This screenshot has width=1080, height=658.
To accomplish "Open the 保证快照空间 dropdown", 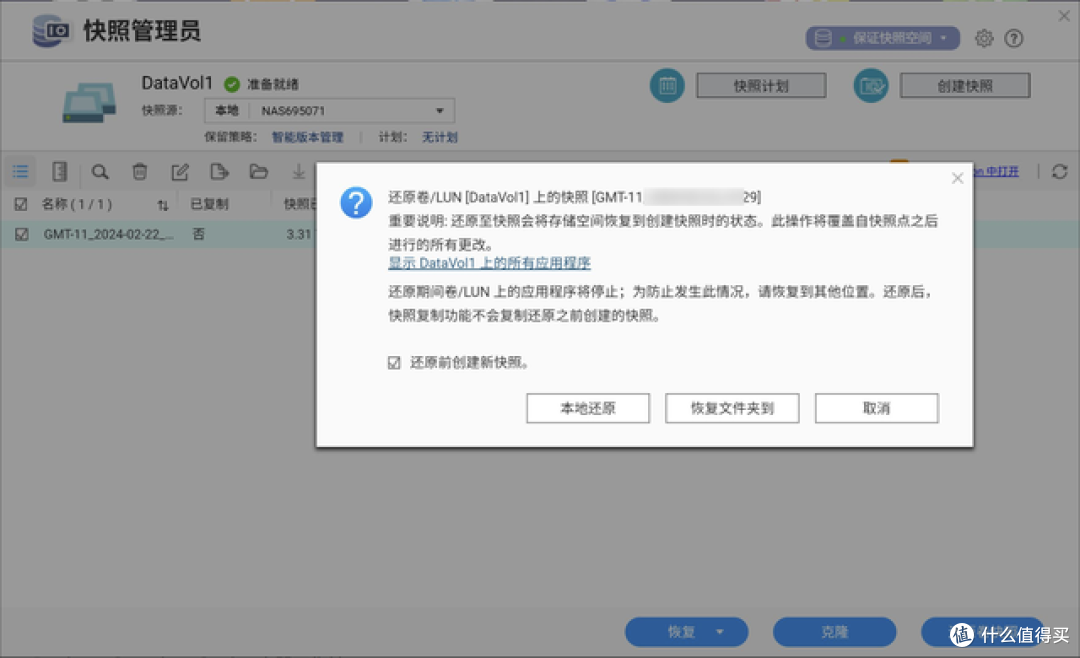I will [883, 38].
